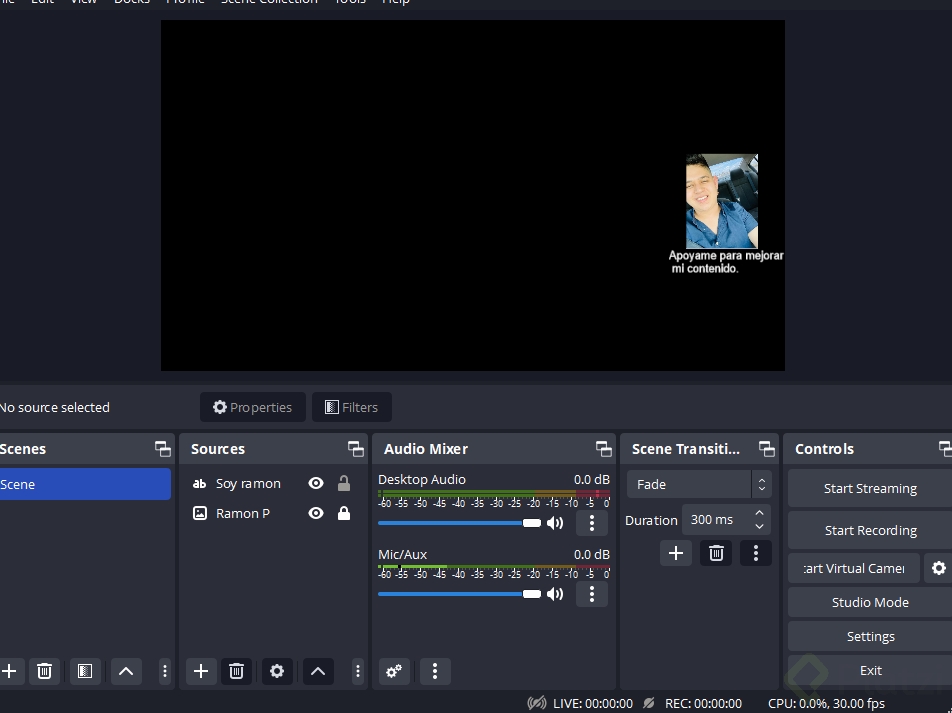The height and width of the screenshot is (713, 952).
Task: Add a new source with the plus icon
Action: coord(200,671)
